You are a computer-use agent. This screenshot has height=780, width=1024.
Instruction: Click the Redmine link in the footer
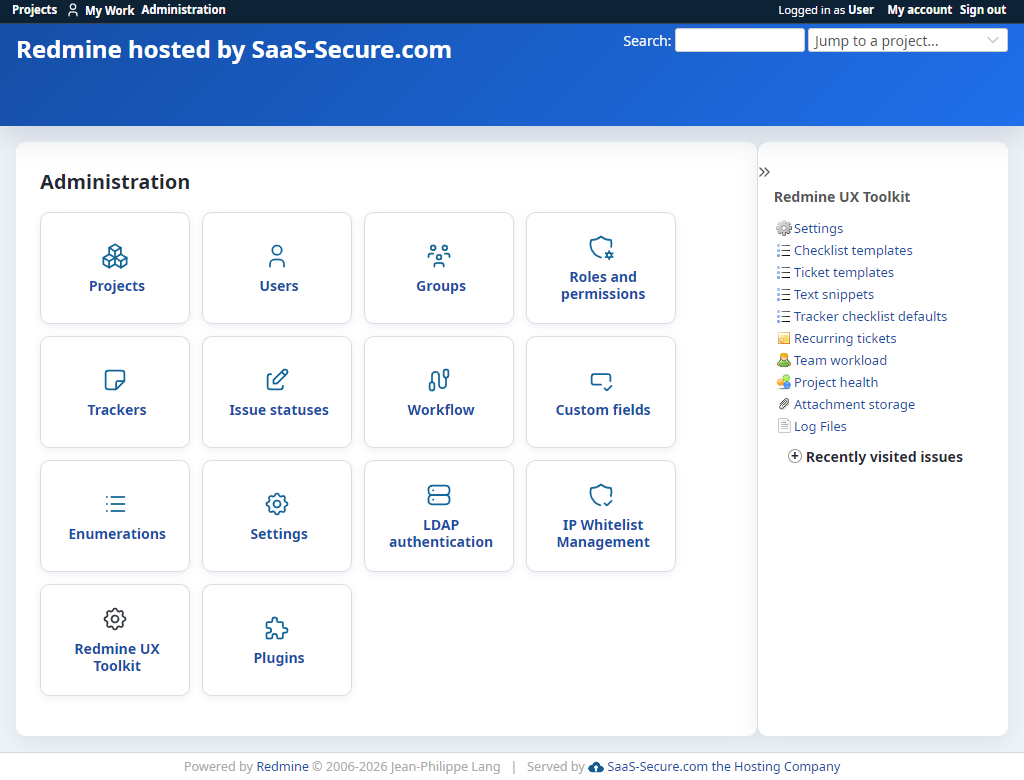click(x=282, y=766)
